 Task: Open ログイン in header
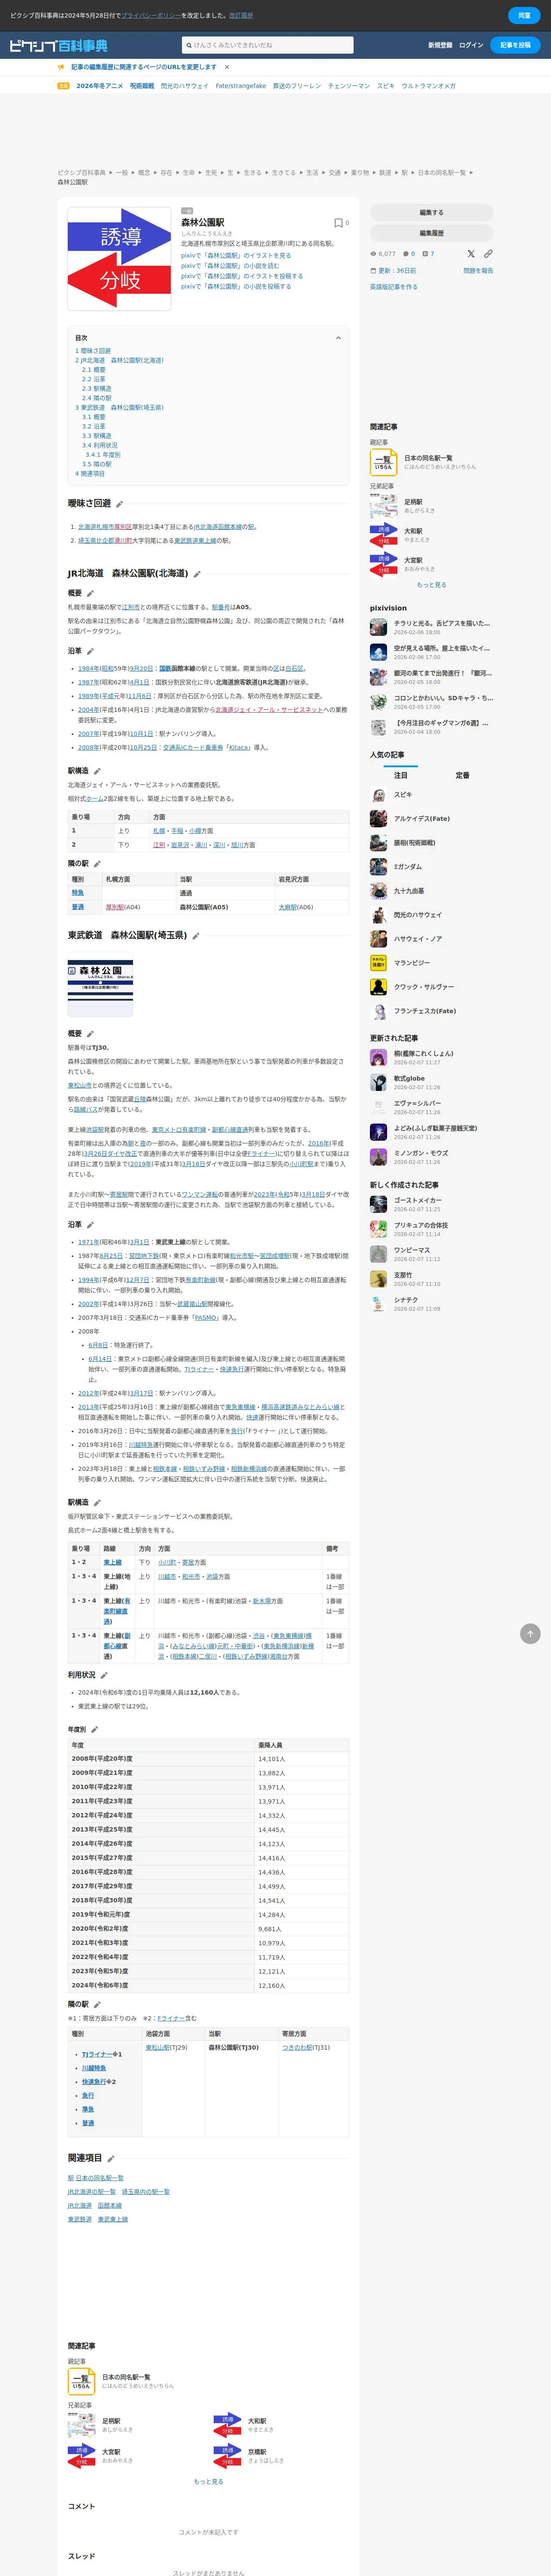(471, 45)
